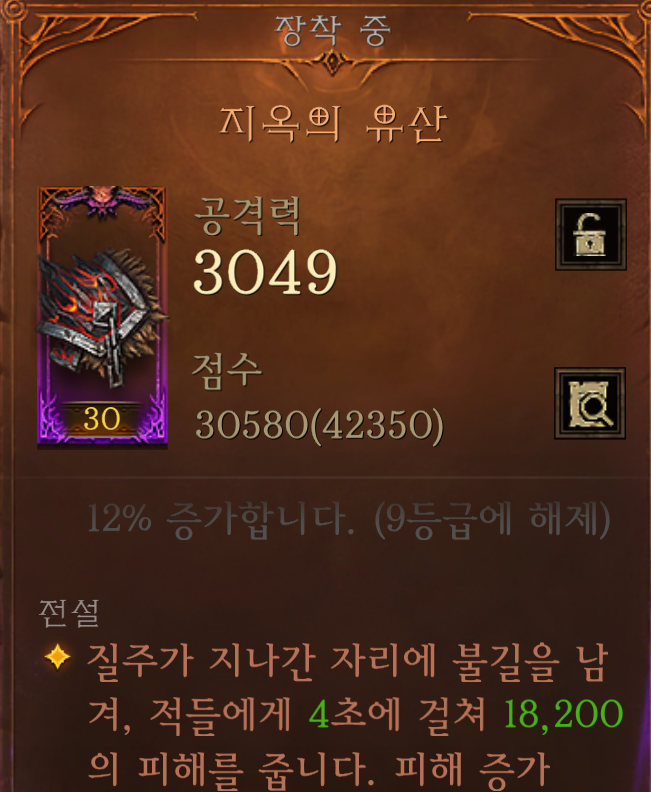Click the attack value 3049
Viewport: 651px width, 792px height.
click(x=265, y=272)
